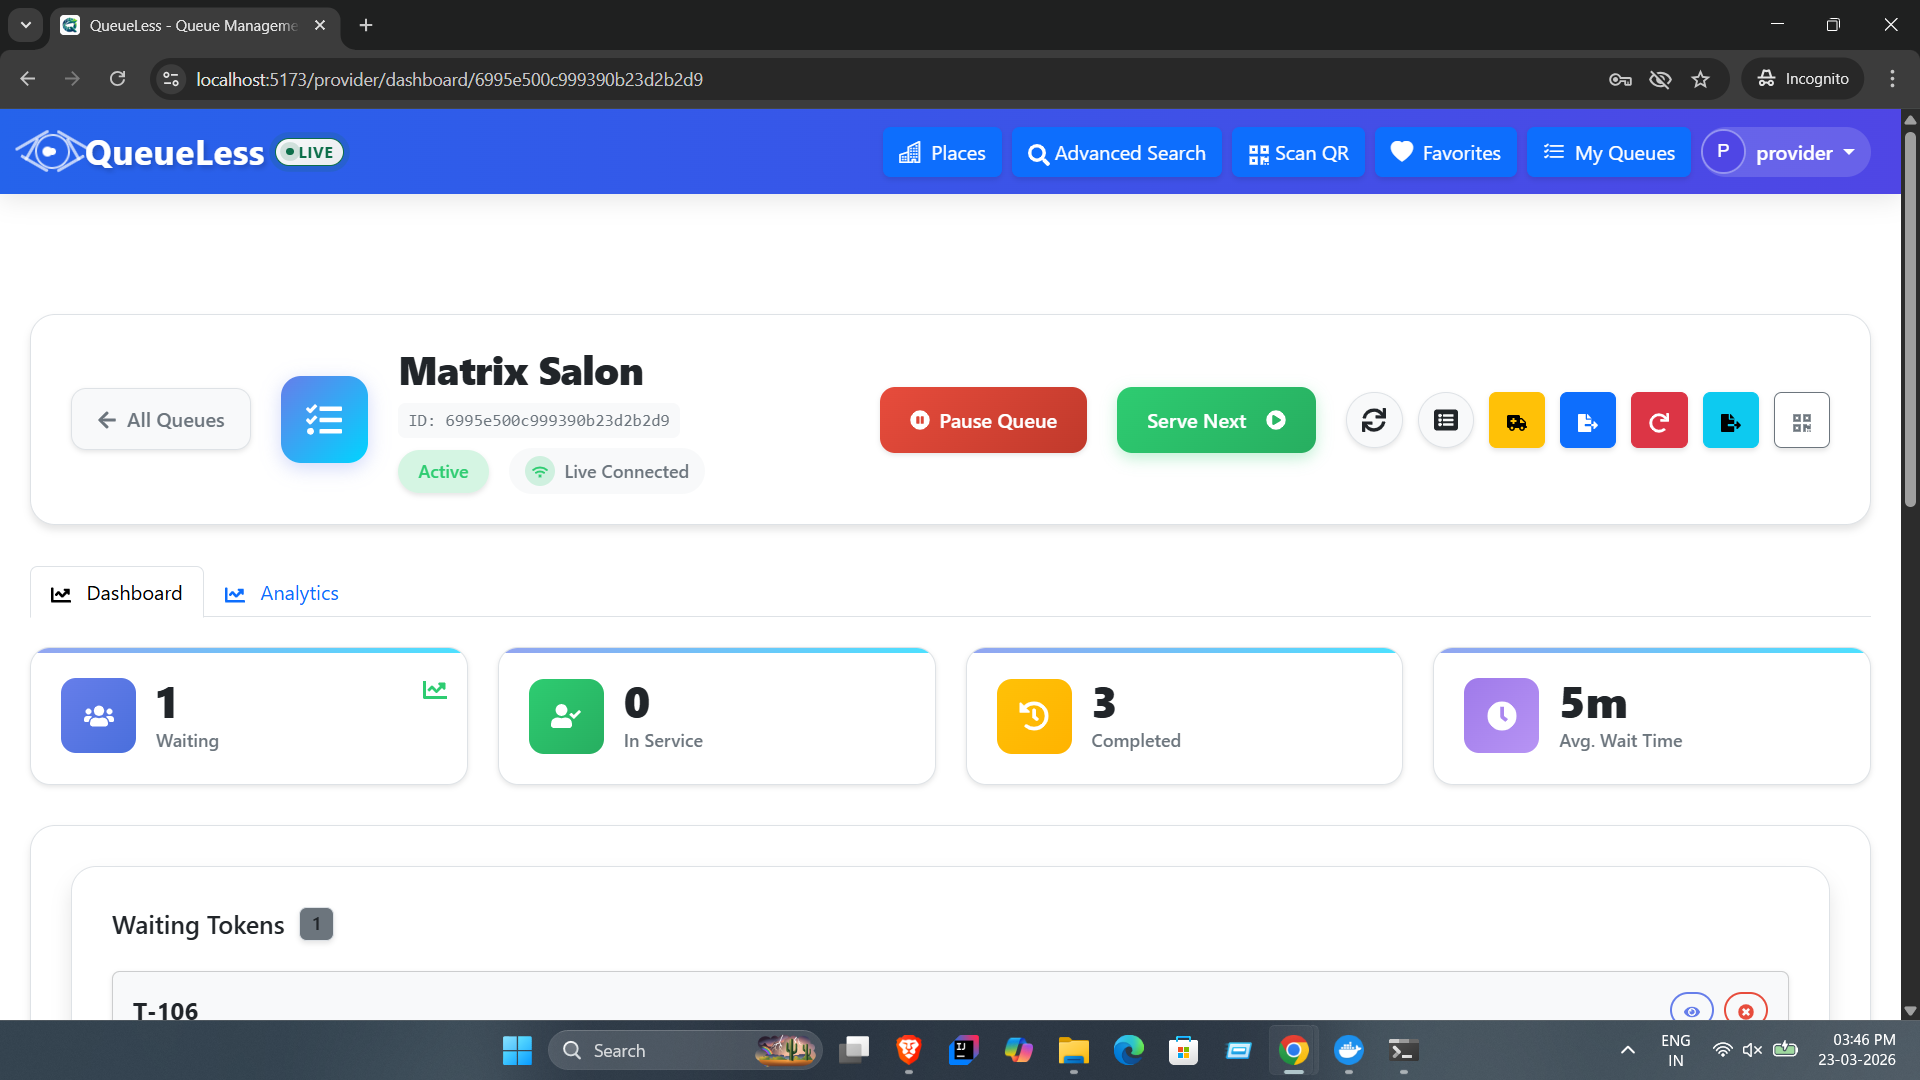Image resolution: width=1920 pixels, height=1080 pixels.
Task: Expand the provider account dropdown
Action: point(1785,152)
